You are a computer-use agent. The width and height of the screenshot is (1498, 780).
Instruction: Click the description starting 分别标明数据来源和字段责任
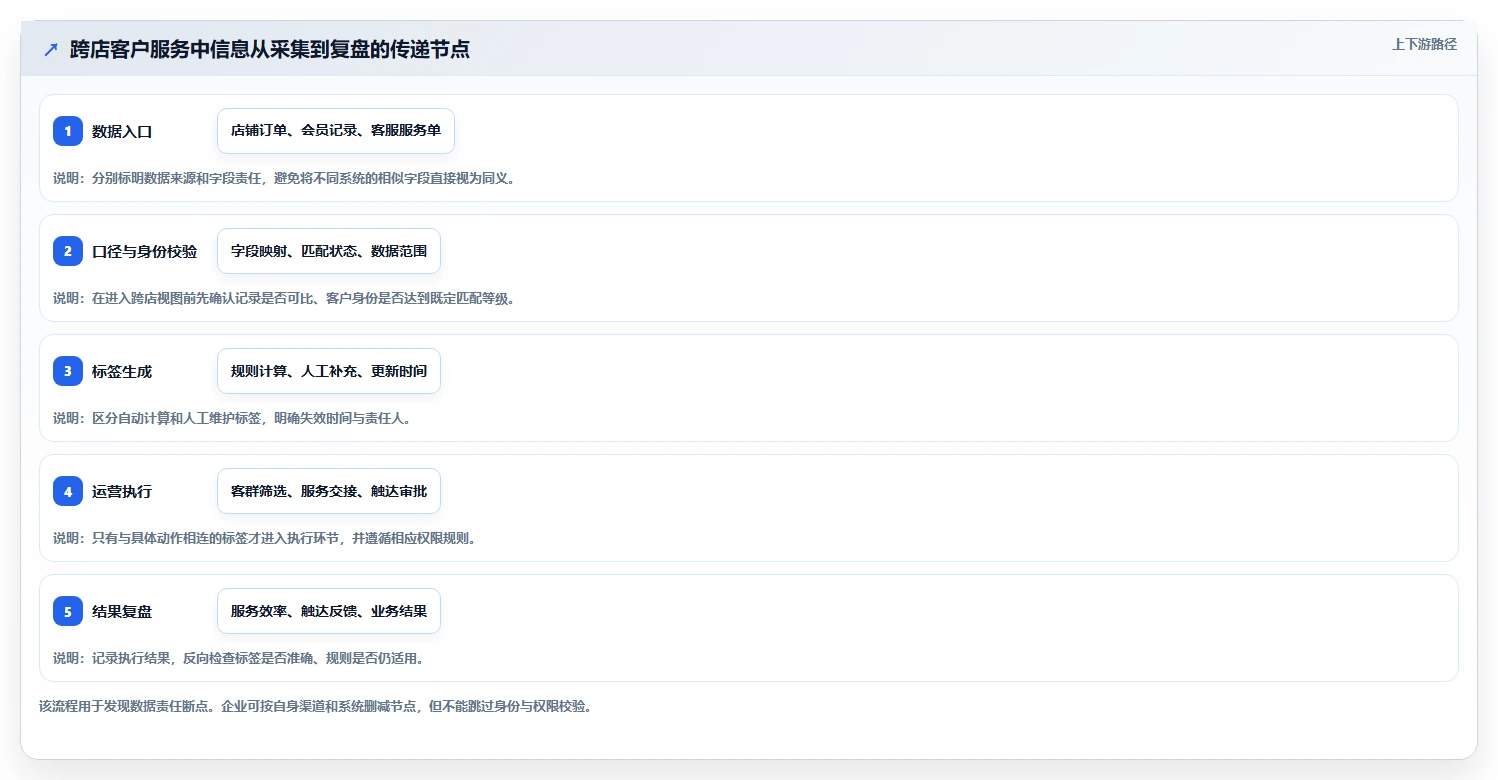284,178
